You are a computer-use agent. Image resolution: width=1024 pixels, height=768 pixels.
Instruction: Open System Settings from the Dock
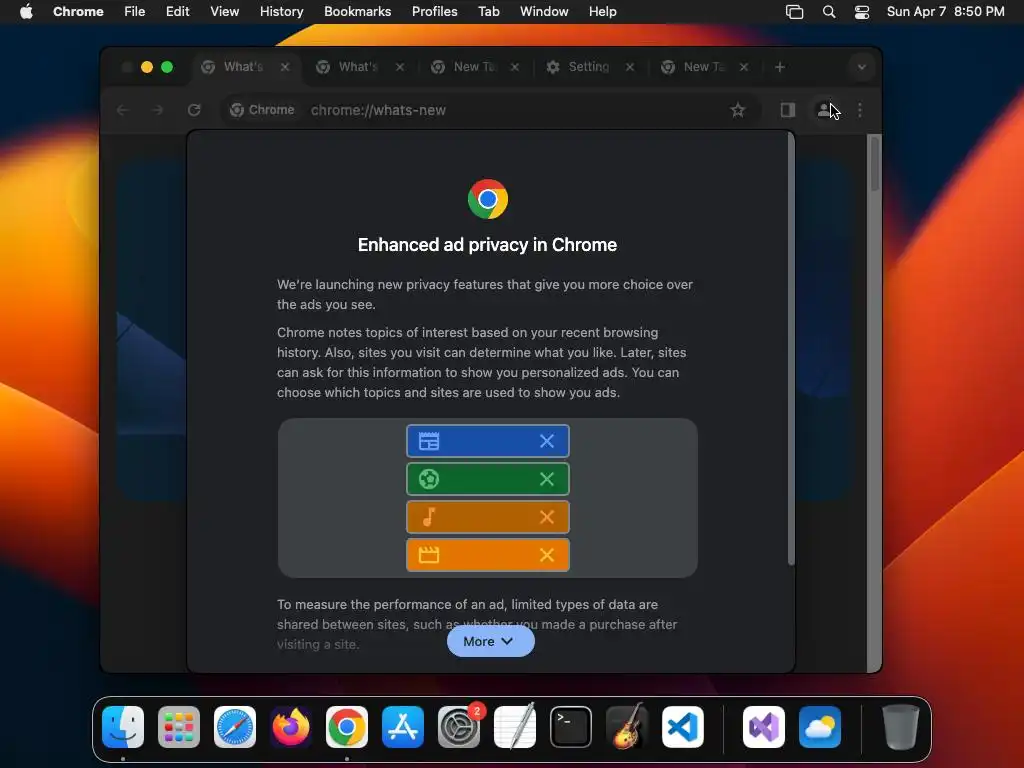[x=458, y=726]
